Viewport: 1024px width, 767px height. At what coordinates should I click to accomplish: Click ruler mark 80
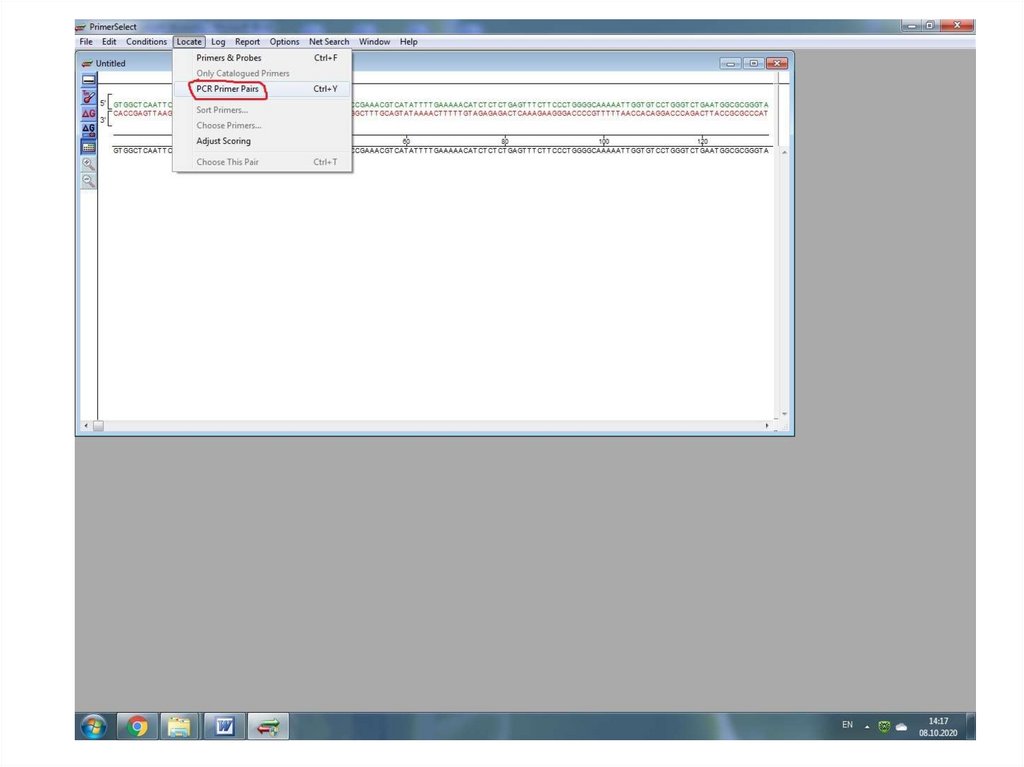505,141
